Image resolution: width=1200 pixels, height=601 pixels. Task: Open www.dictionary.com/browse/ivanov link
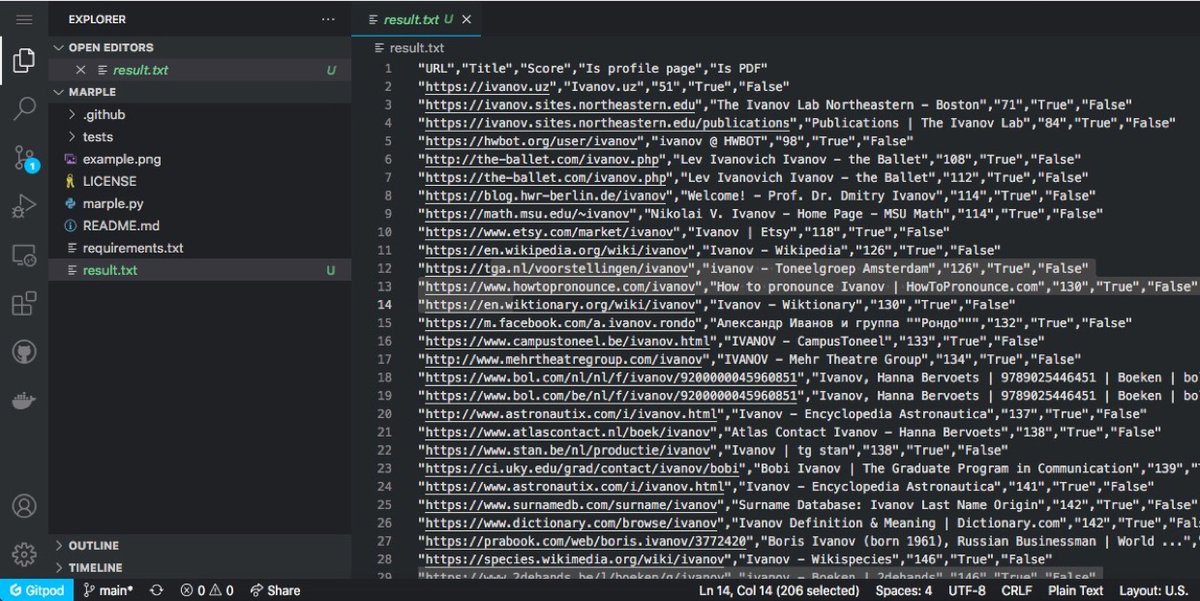[x=574, y=523]
